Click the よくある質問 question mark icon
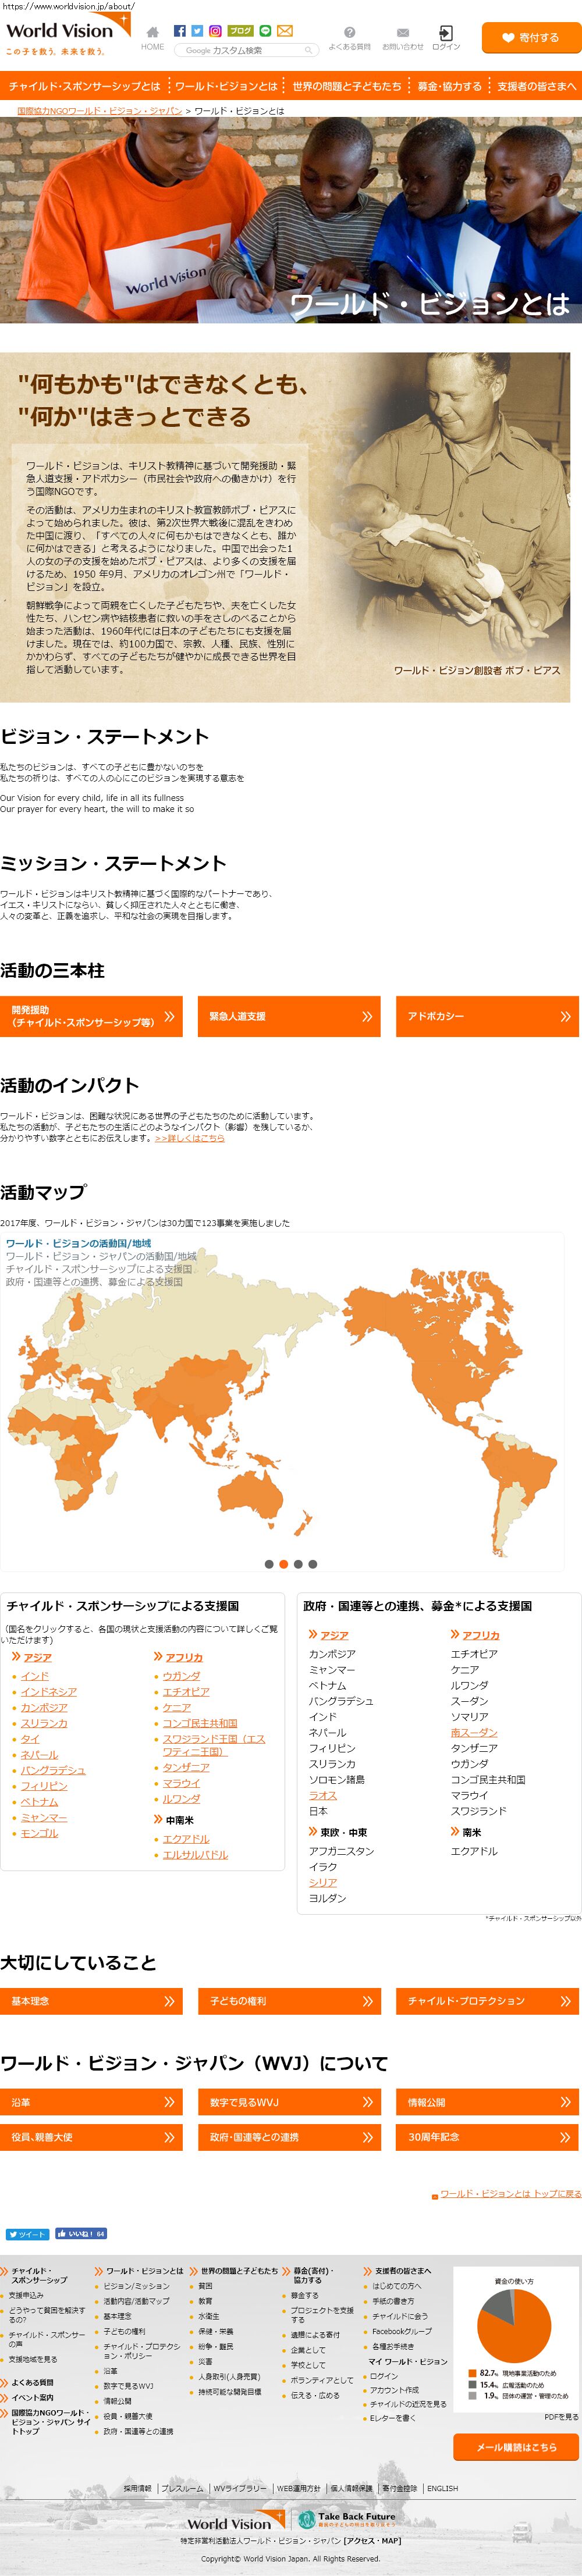Screen dimensions: 582x2576 tap(349, 32)
